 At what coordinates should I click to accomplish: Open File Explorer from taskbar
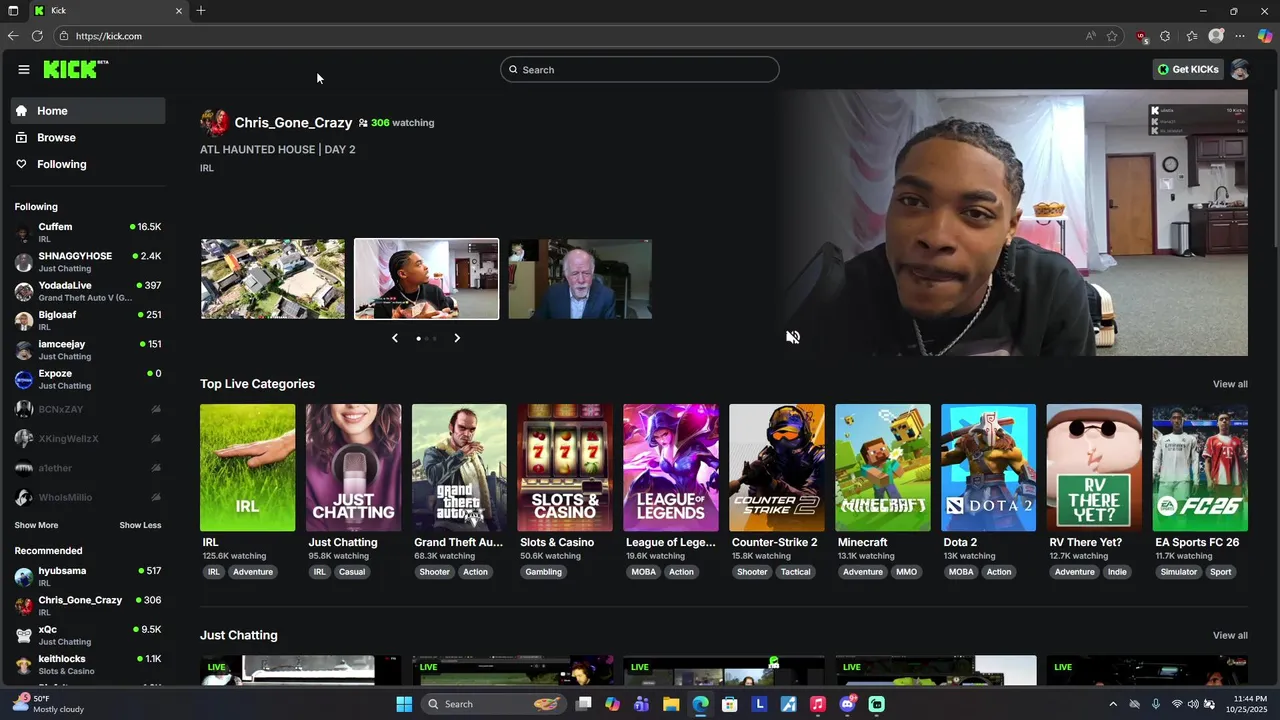(671, 704)
